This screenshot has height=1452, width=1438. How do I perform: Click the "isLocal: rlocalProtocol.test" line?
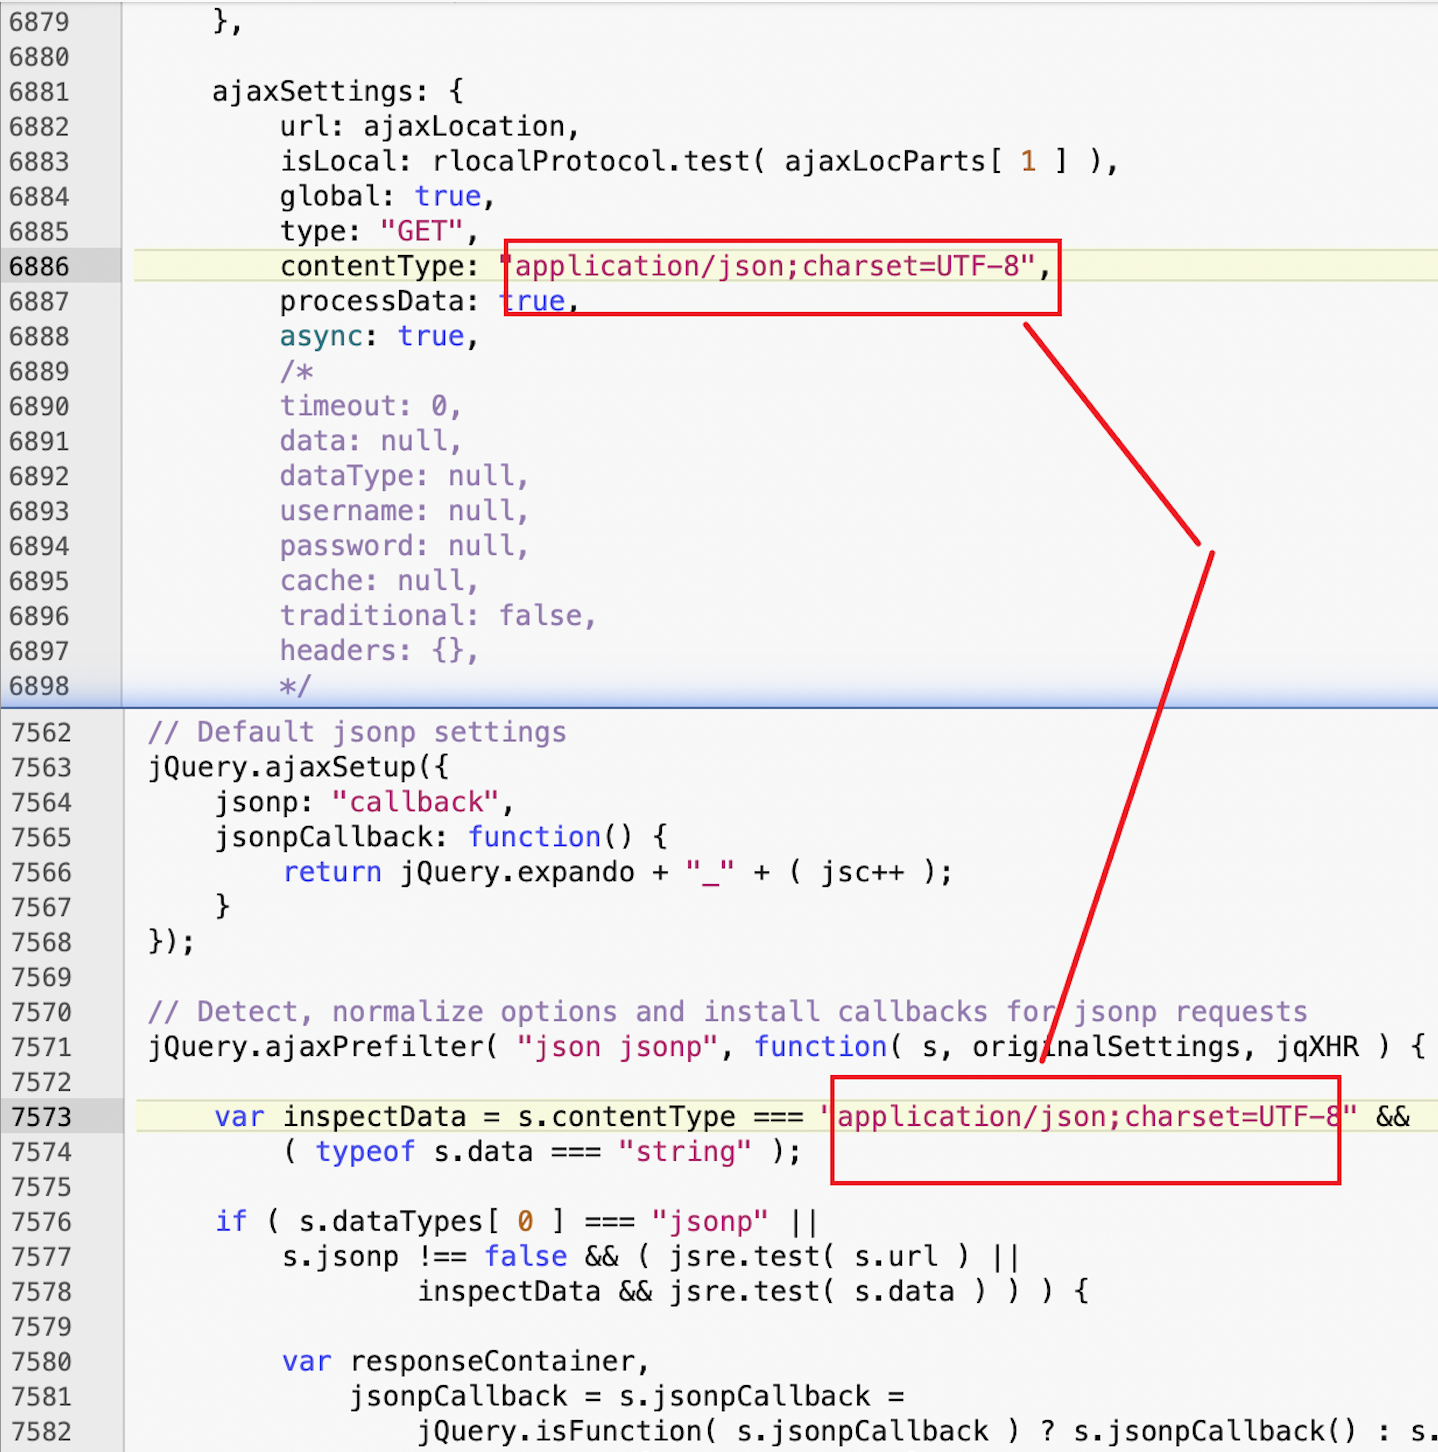tap(699, 162)
